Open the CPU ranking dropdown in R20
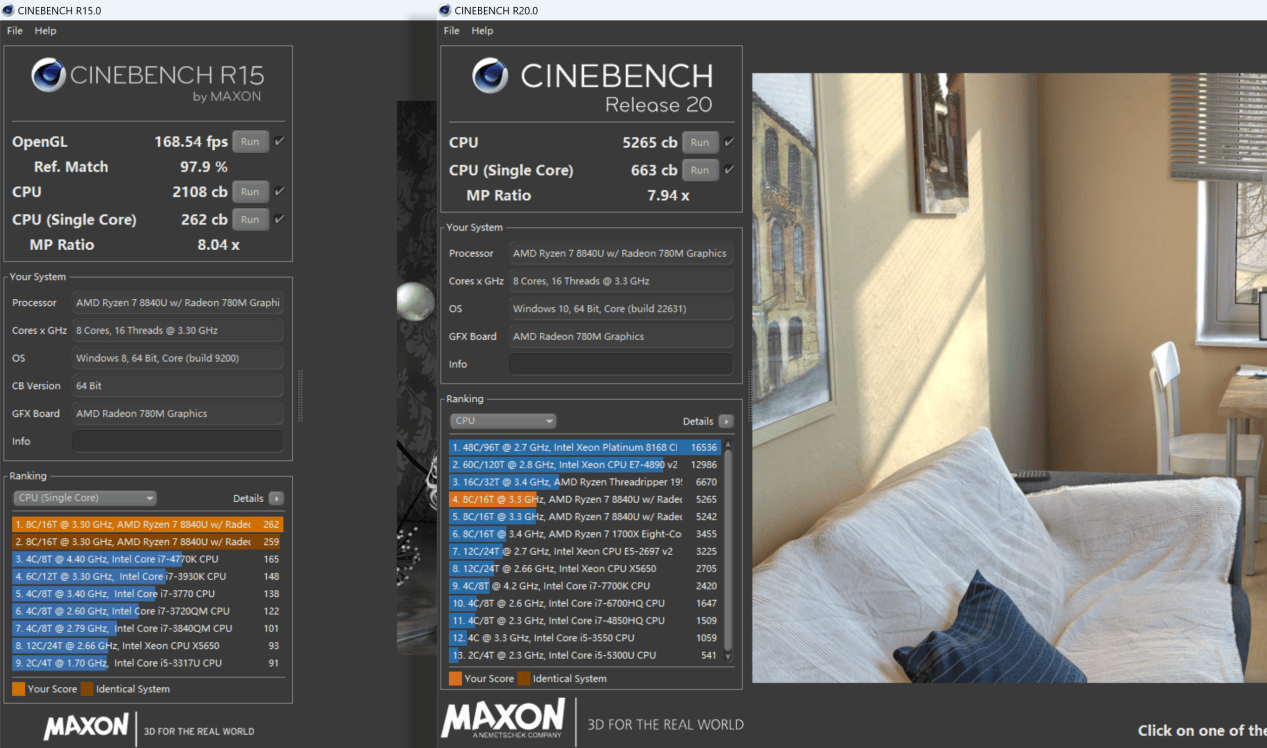The height and width of the screenshot is (748, 1267). (x=503, y=421)
